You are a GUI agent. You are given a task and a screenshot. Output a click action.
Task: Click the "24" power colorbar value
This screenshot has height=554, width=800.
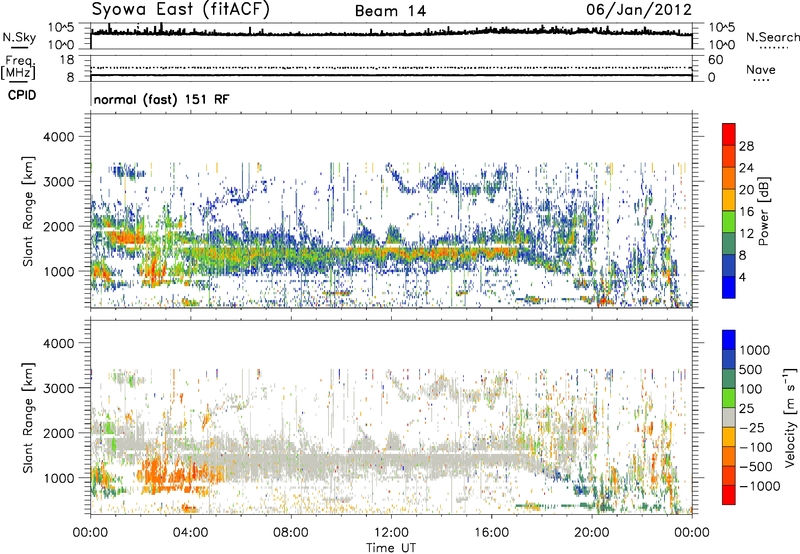click(x=746, y=168)
